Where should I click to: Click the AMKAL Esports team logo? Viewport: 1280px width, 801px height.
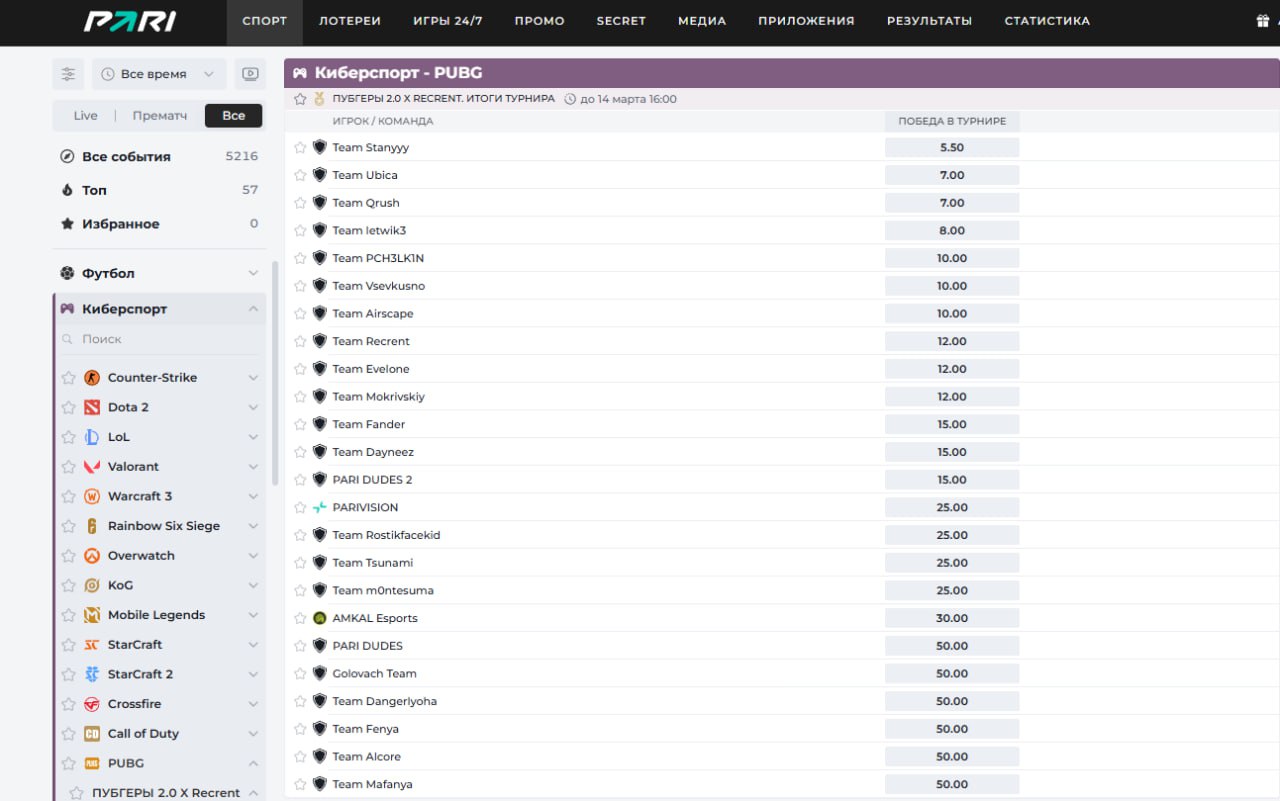(320, 618)
